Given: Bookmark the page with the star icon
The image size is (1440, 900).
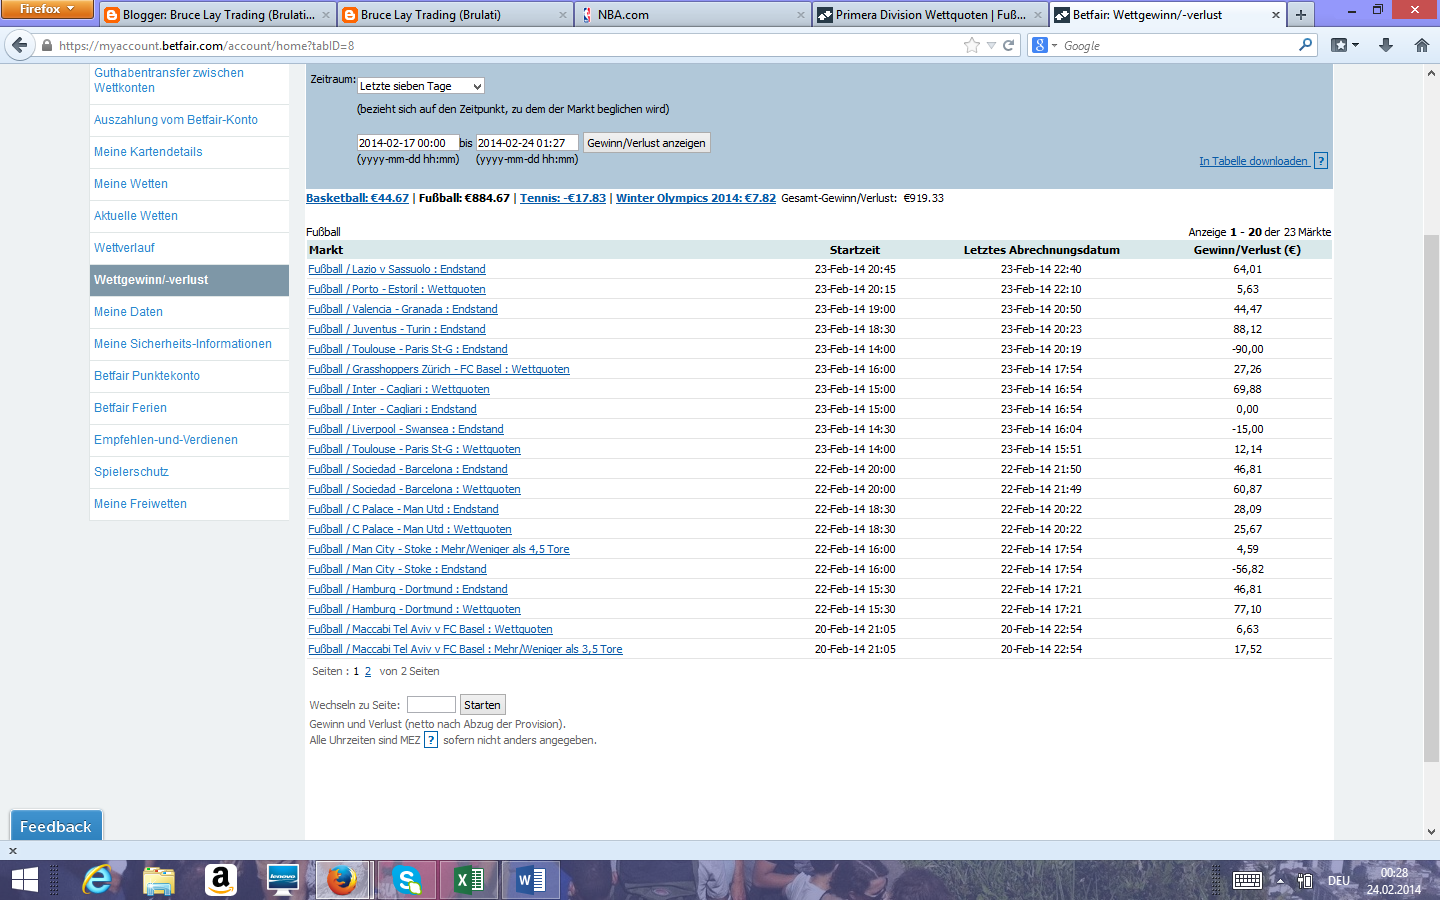Looking at the screenshot, I should coord(971,45).
